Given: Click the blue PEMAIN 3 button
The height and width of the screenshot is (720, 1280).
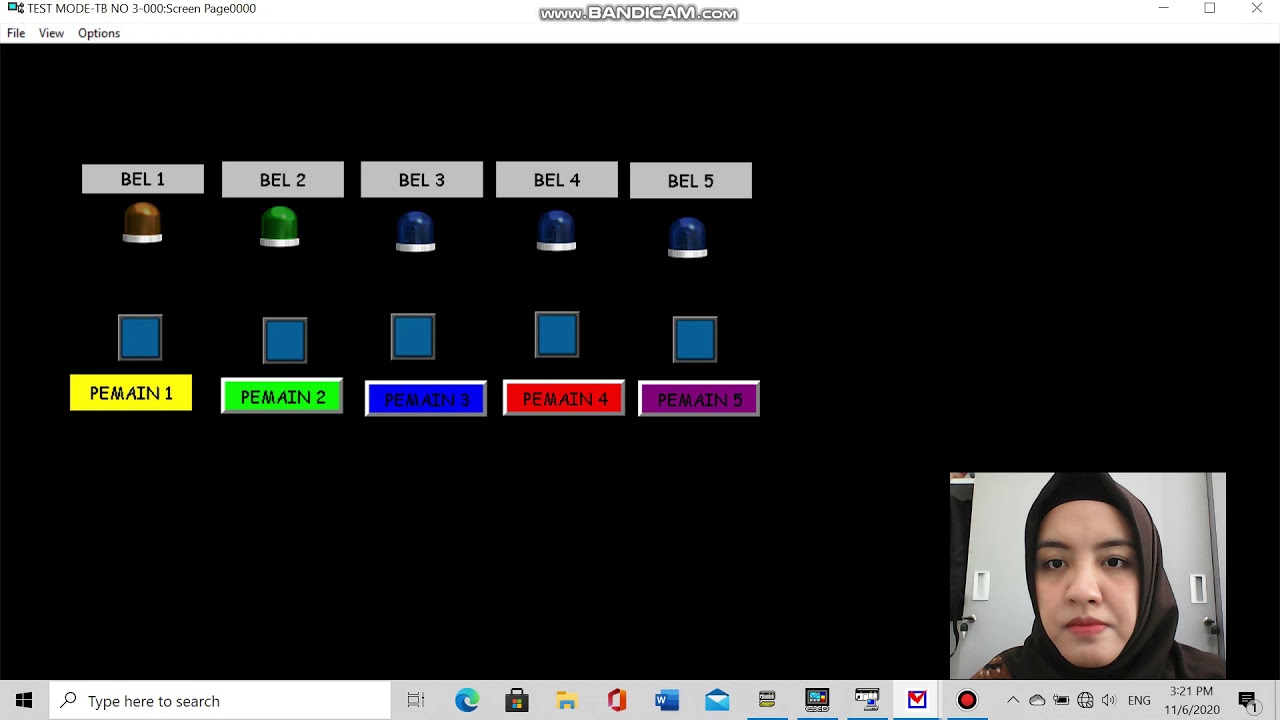Looking at the screenshot, I should [426, 399].
